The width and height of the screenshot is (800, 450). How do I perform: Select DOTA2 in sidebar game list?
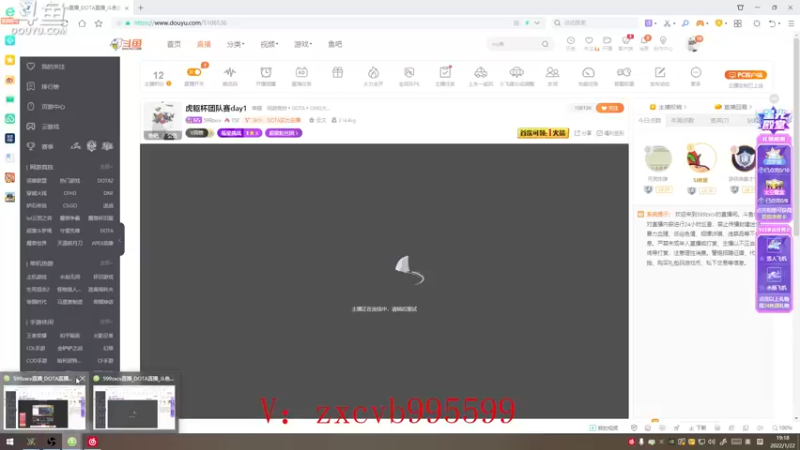105,181
